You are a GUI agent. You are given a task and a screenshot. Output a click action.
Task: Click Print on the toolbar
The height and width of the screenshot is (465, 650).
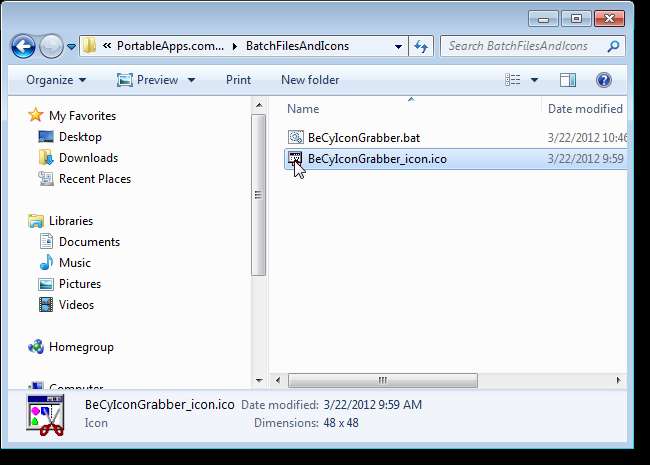point(238,80)
